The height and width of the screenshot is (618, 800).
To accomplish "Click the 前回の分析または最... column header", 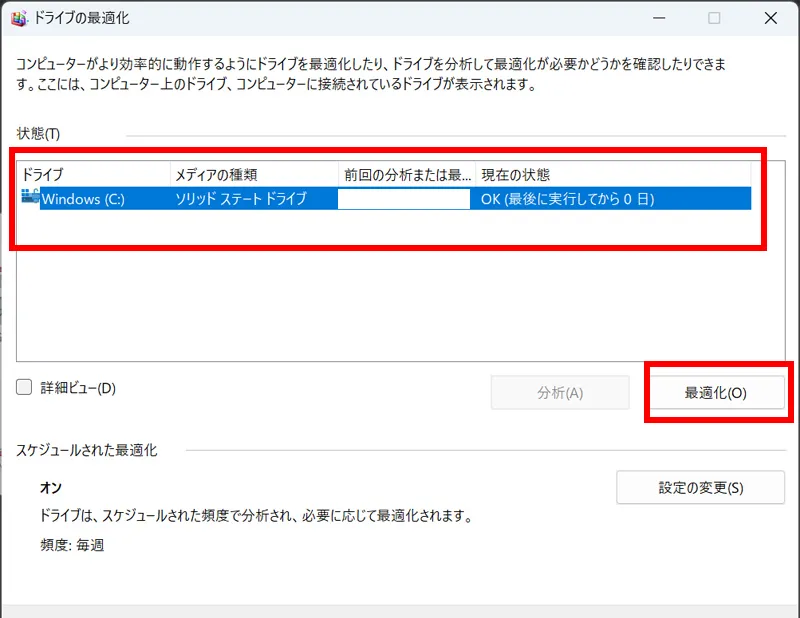I will pos(406,174).
